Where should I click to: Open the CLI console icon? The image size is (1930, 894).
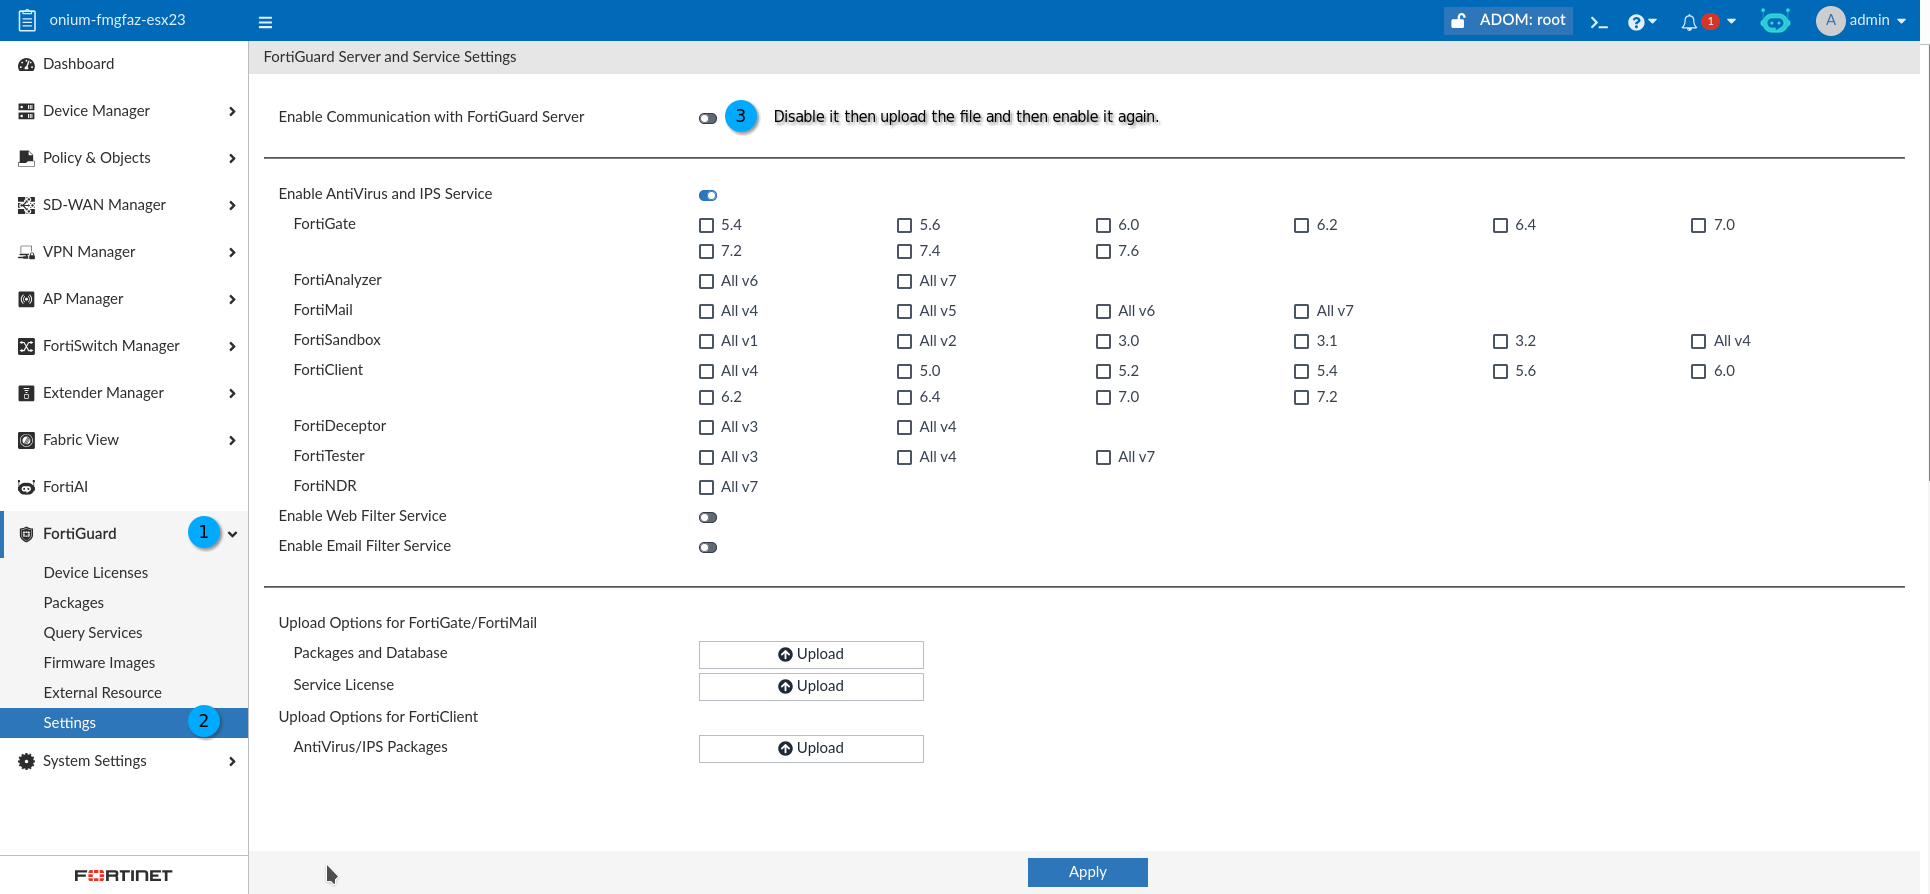(x=1599, y=22)
